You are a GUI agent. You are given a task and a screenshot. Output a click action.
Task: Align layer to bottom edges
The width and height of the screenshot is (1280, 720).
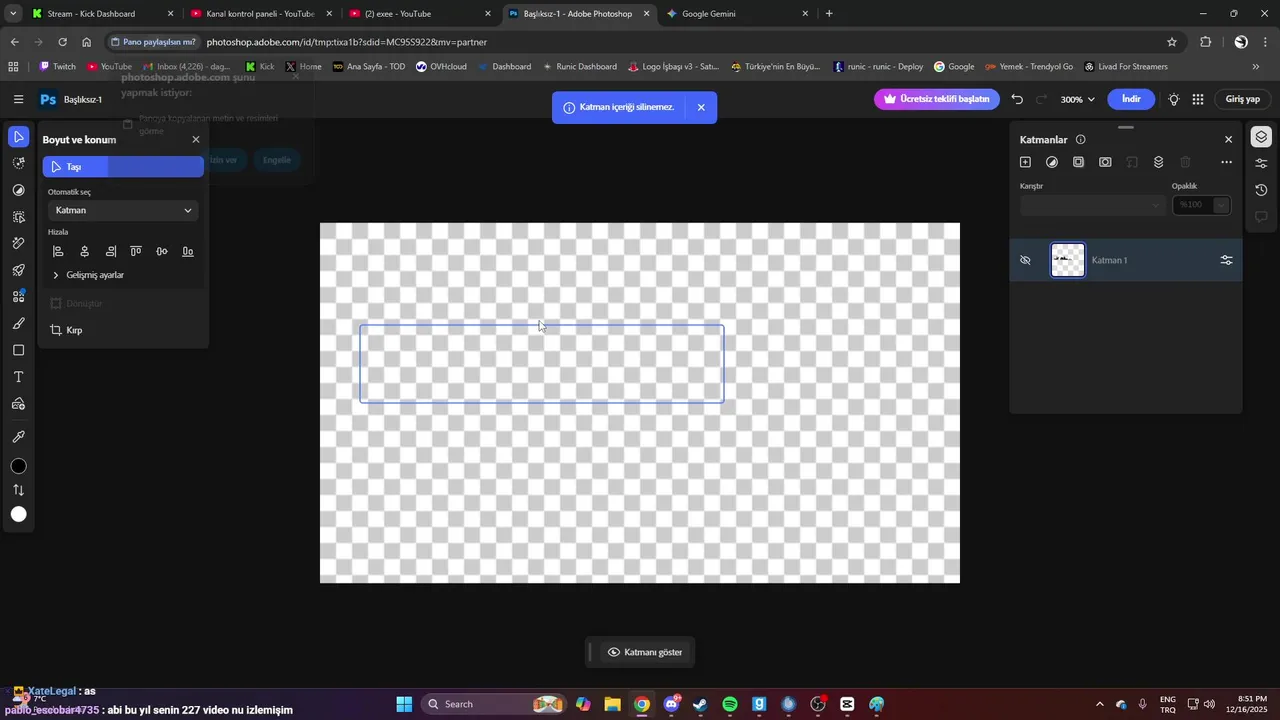coord(188,251)
